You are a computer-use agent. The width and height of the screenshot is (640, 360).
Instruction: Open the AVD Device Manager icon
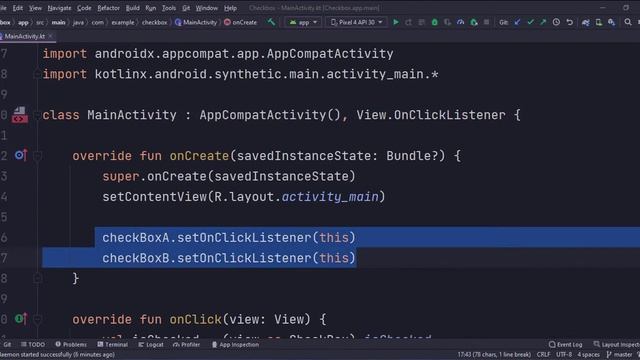click(598, 22)
